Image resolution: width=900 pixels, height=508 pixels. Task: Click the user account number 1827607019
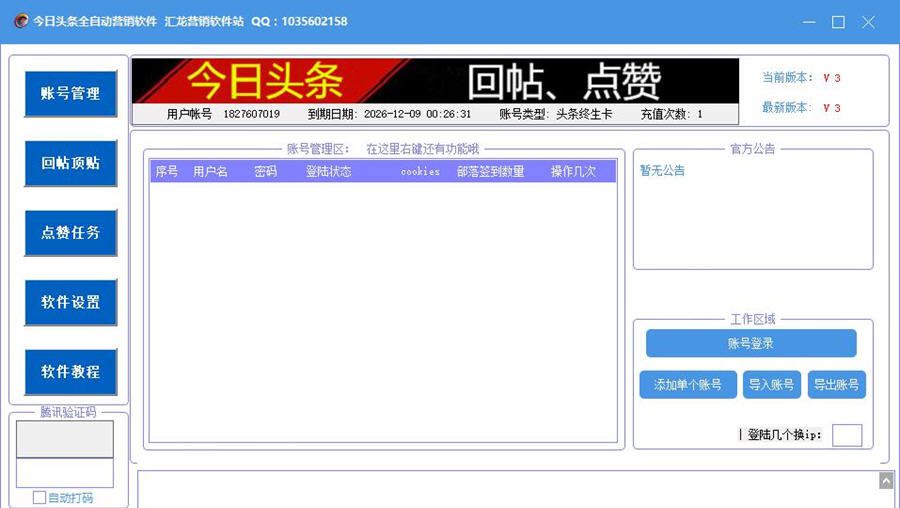[251, 114]
